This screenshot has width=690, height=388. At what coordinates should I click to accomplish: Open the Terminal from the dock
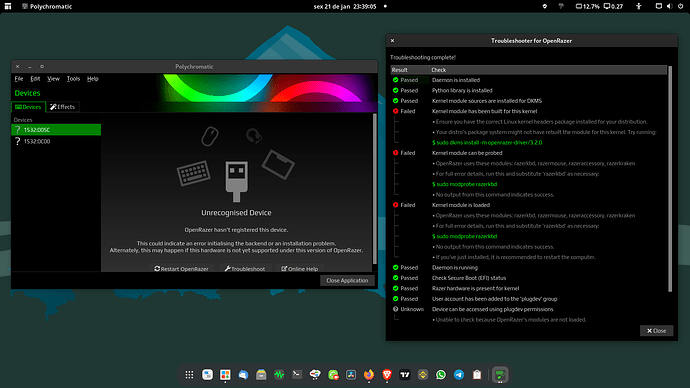pyautogui.click(x=297, y=375)
